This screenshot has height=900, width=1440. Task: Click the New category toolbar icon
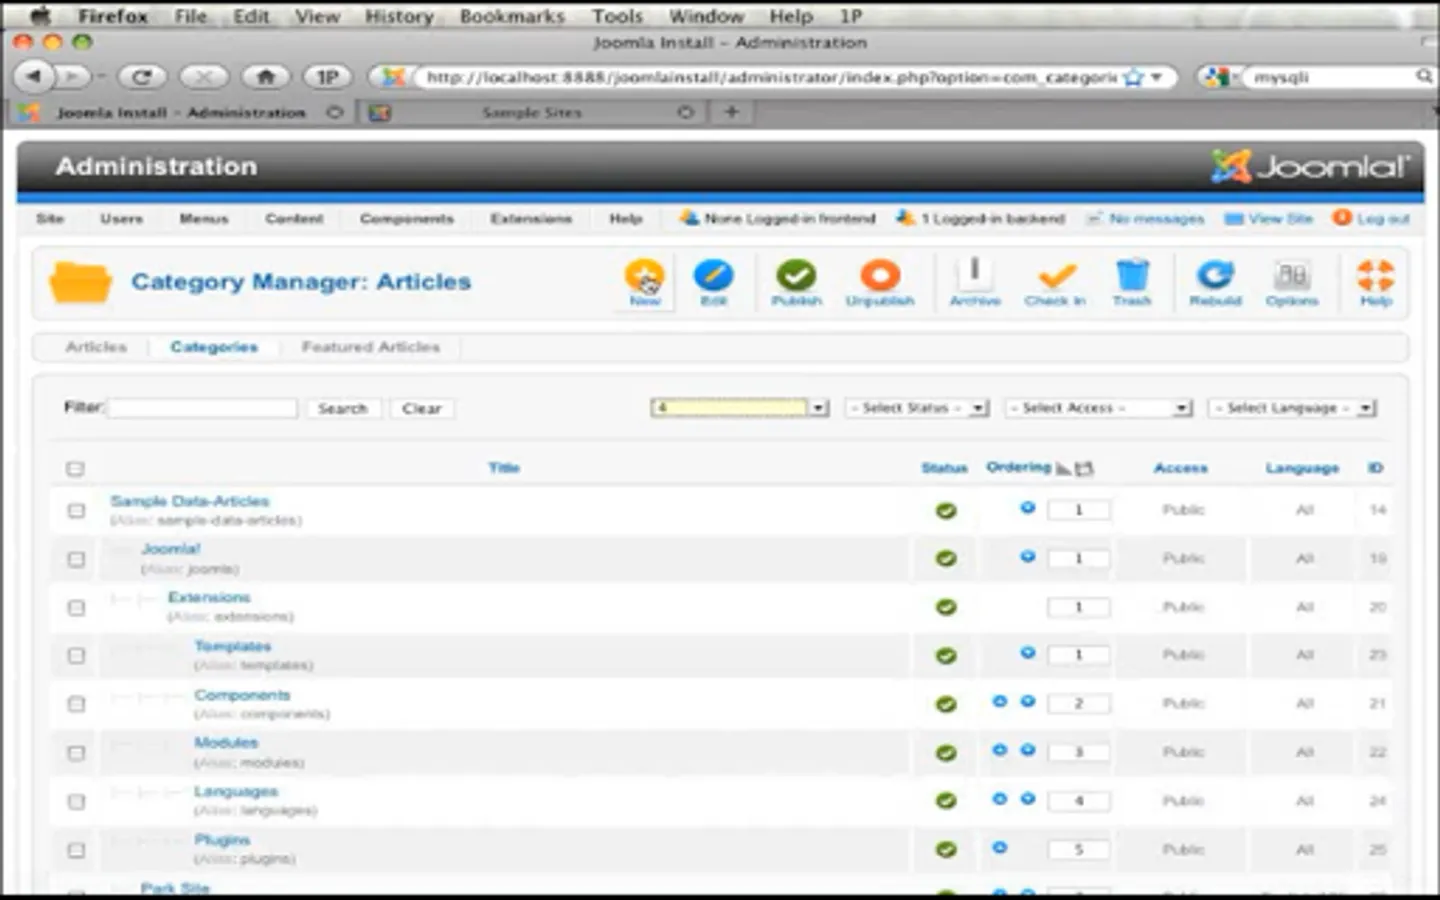(644, 282)
